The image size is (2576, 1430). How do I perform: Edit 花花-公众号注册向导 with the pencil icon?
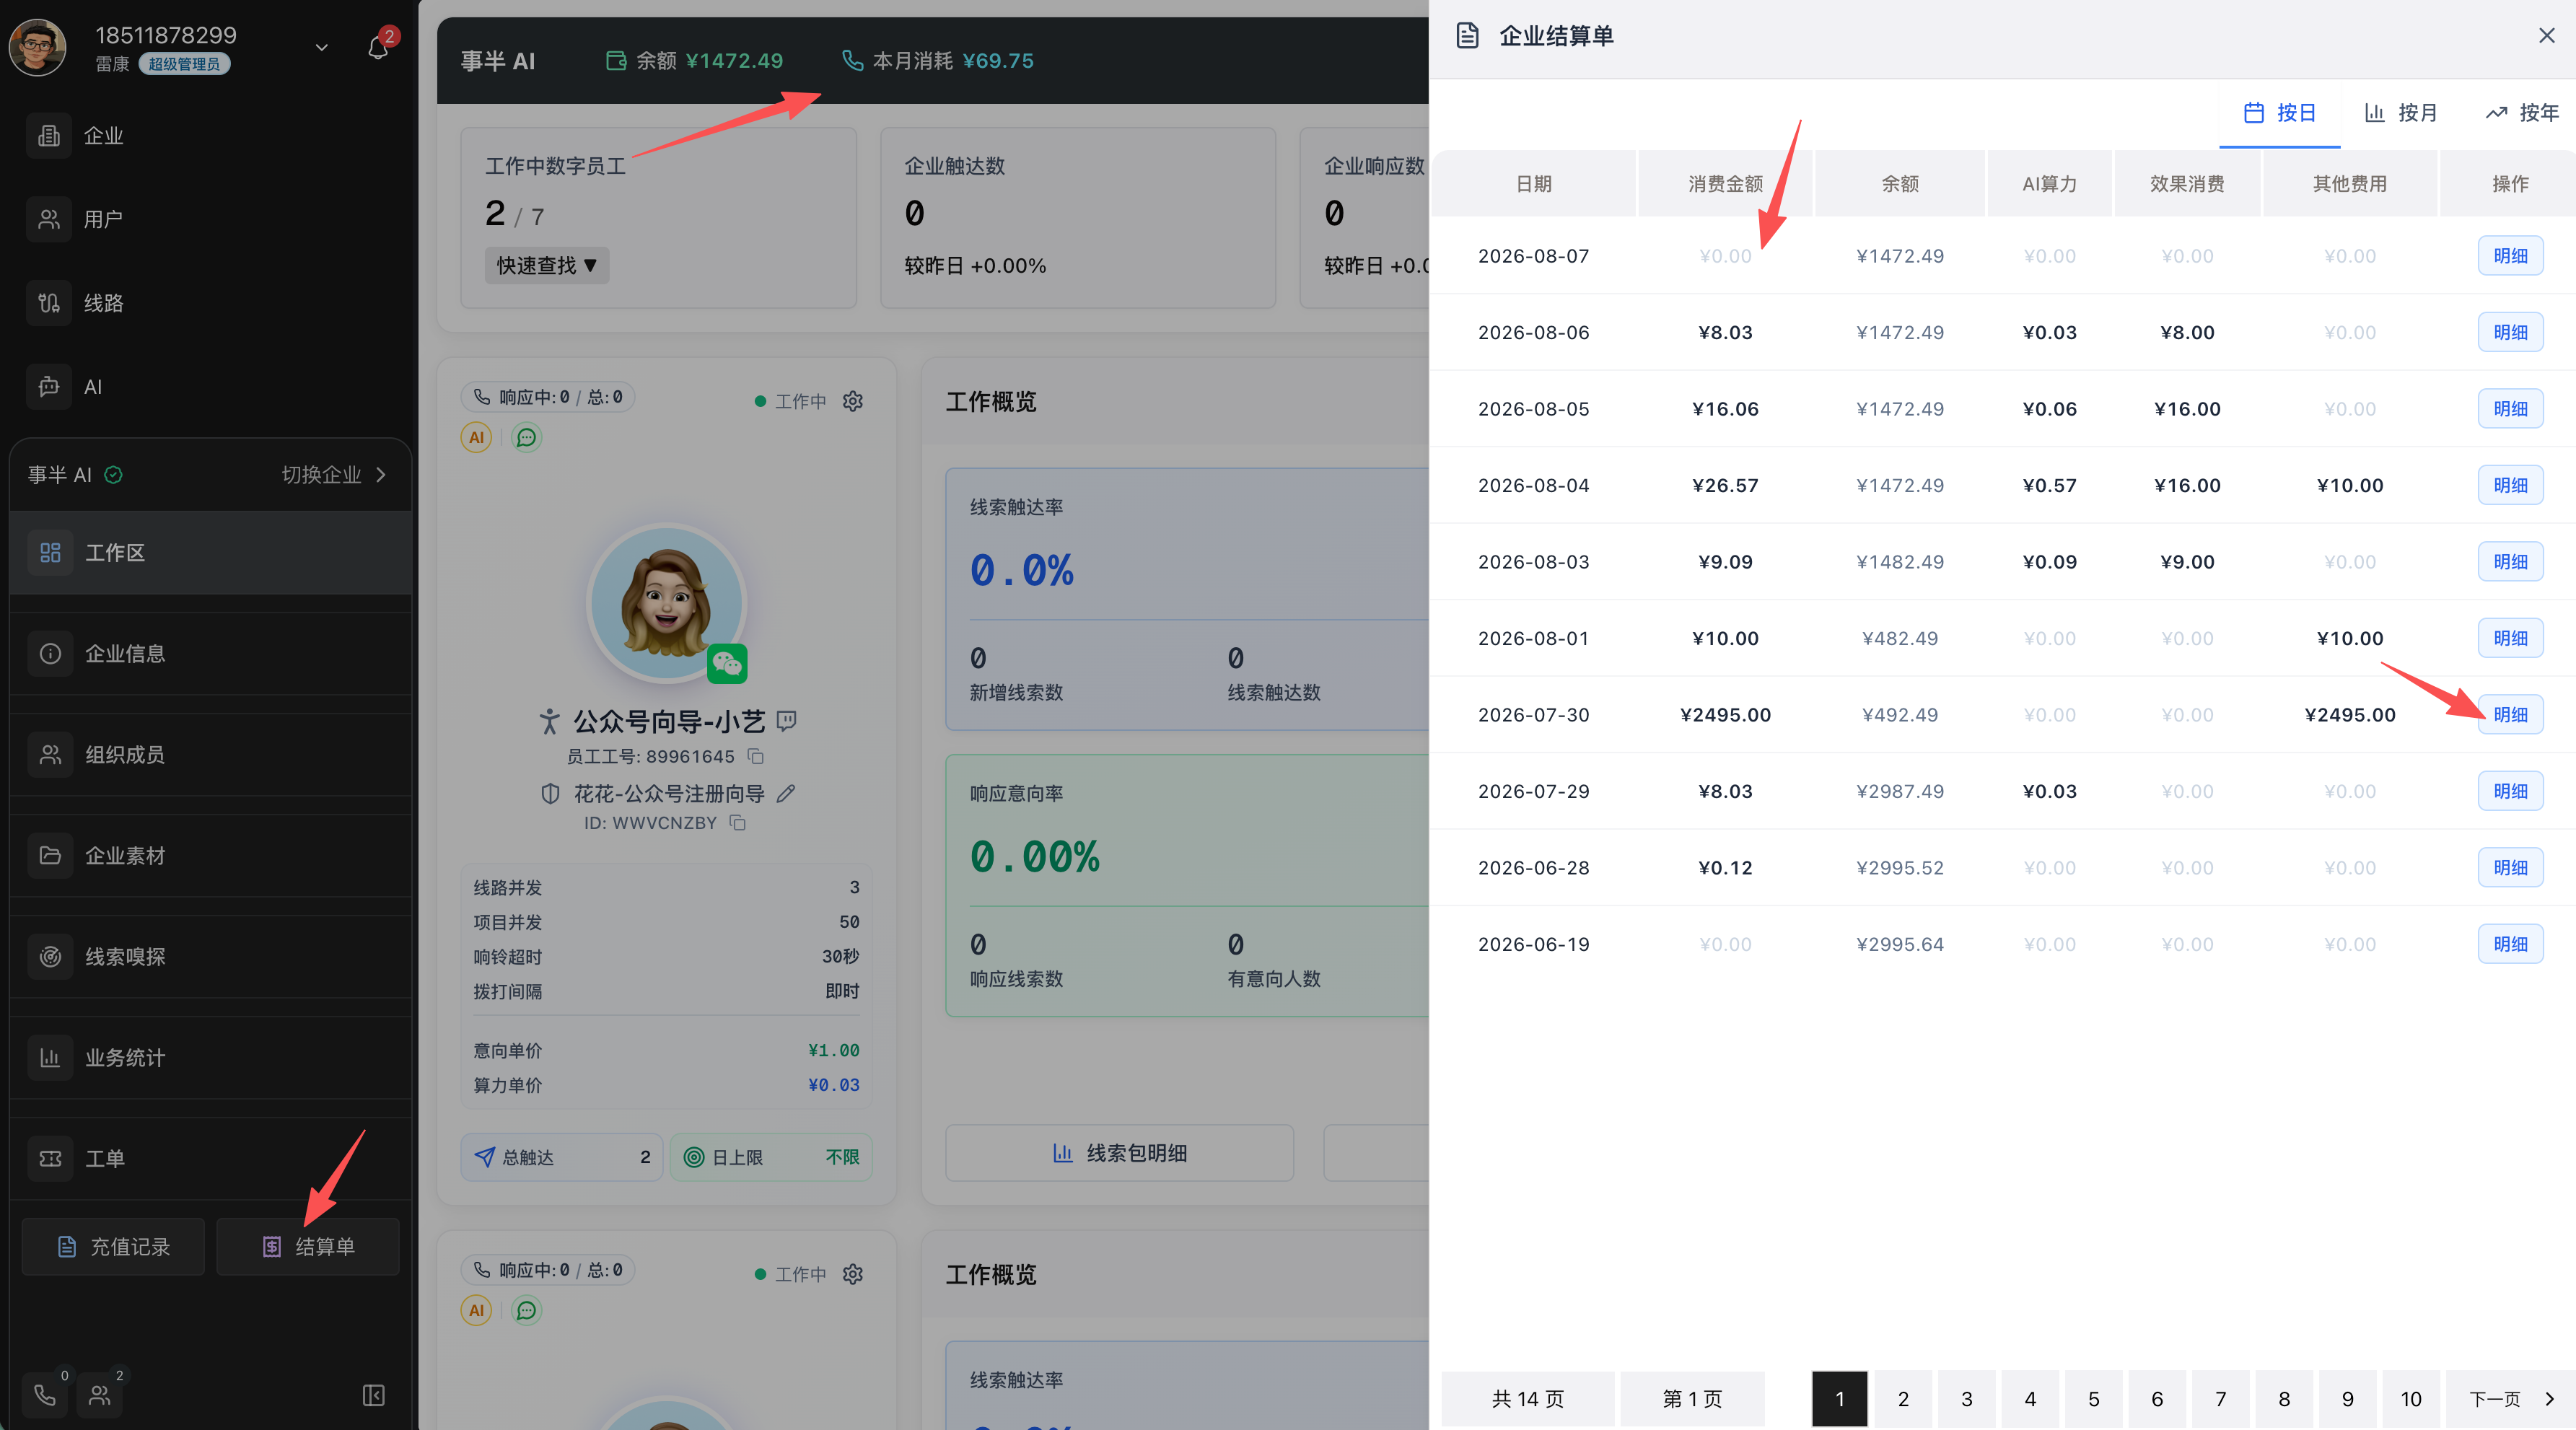(786, 794)
